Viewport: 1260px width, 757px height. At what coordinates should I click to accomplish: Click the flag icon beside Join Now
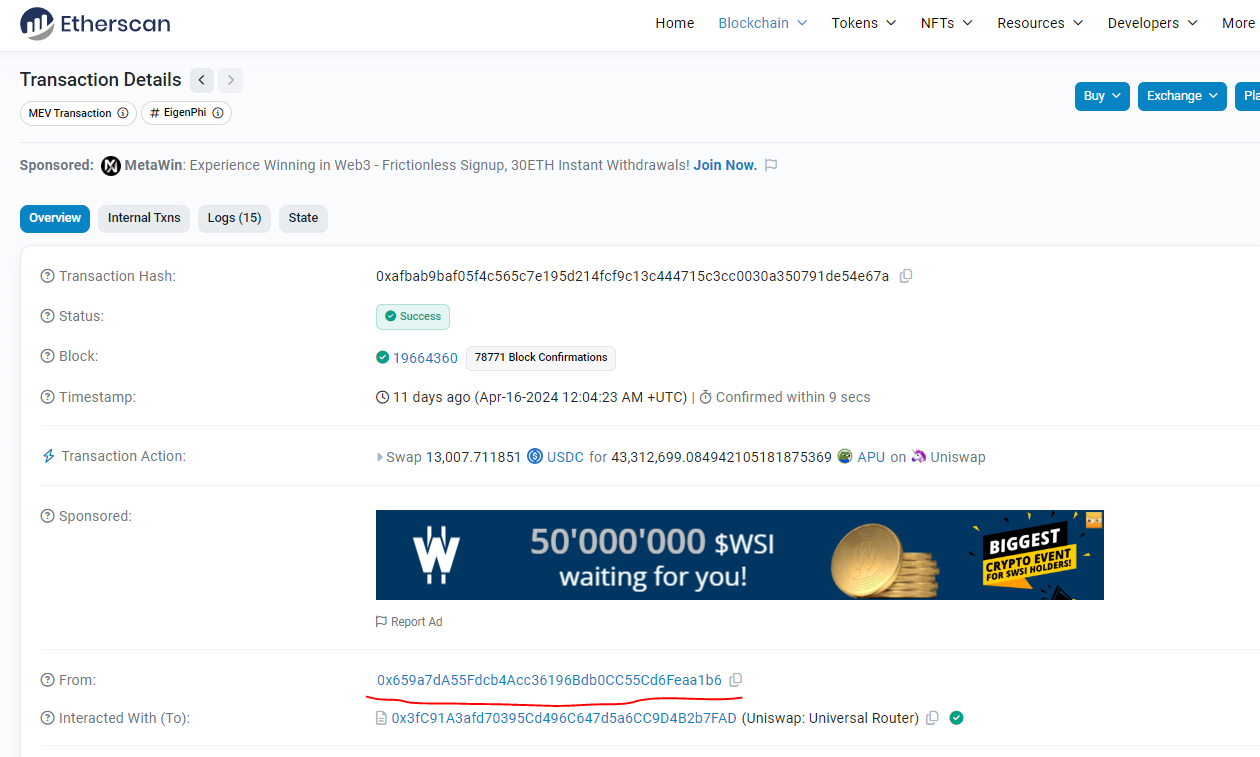point(771,166)
